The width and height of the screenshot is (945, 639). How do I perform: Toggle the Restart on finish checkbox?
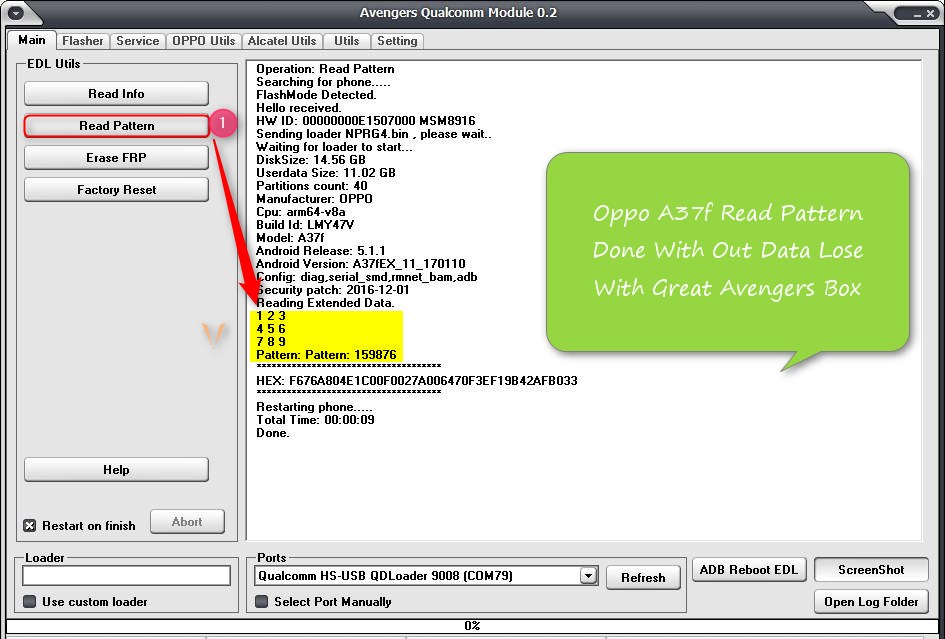pos(30,526)
